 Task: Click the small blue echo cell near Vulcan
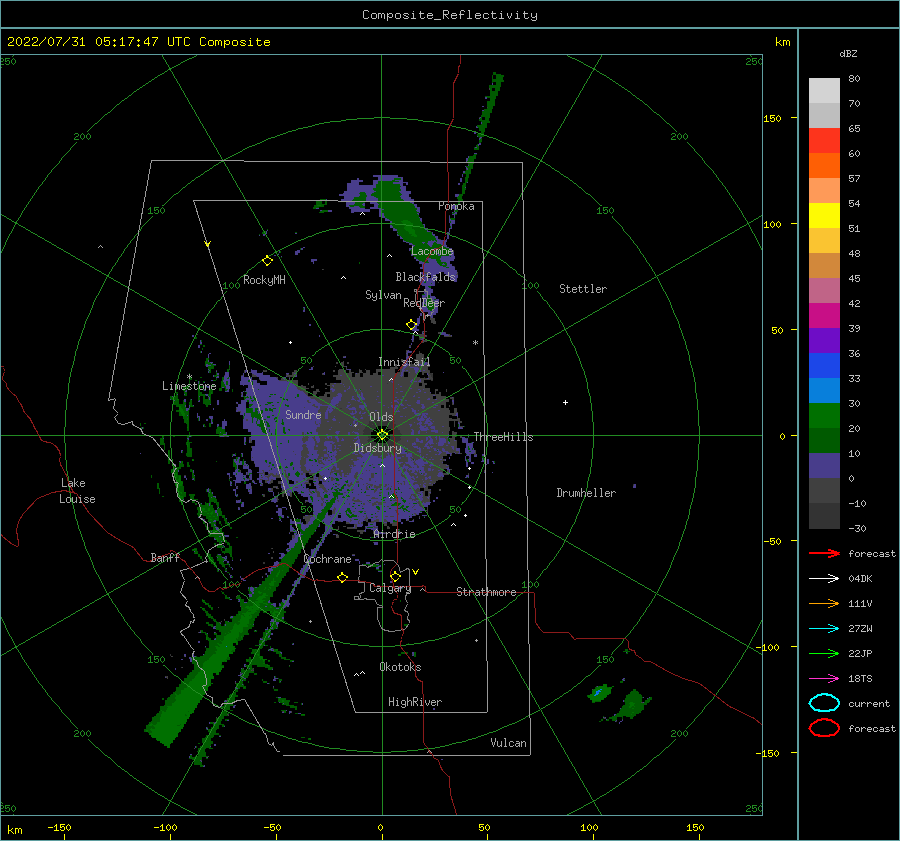point(598,693)
